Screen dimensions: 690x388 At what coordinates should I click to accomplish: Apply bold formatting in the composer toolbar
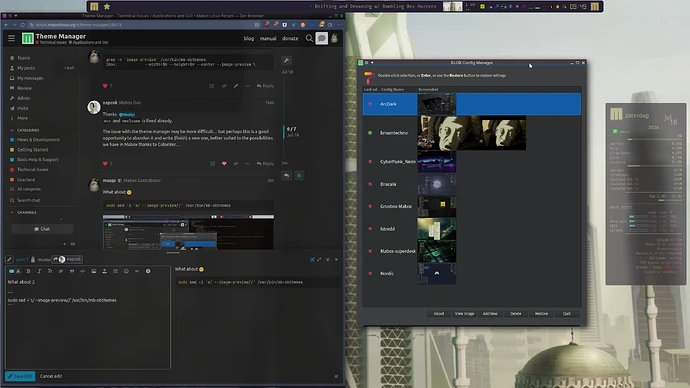pyautogui.click(x=29, y=271)
